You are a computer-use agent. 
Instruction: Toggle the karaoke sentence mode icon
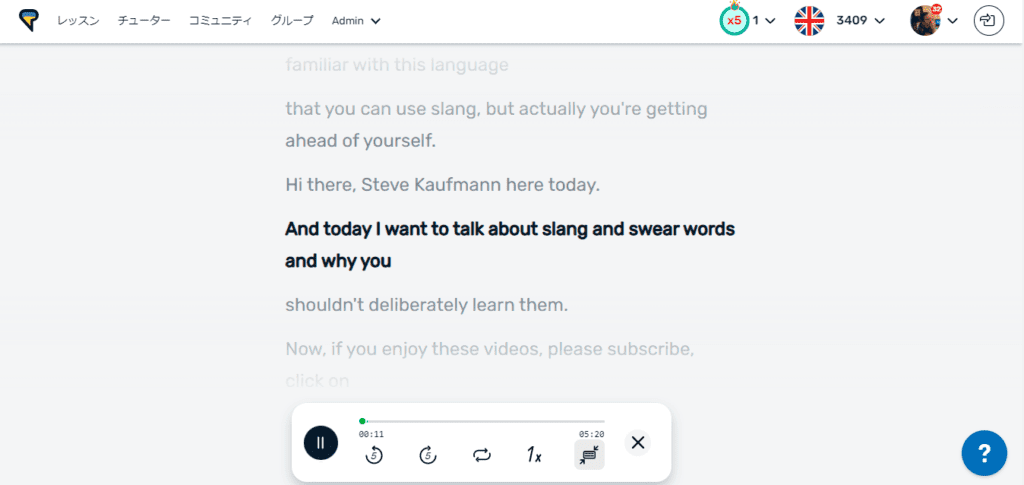pos(589,455)
